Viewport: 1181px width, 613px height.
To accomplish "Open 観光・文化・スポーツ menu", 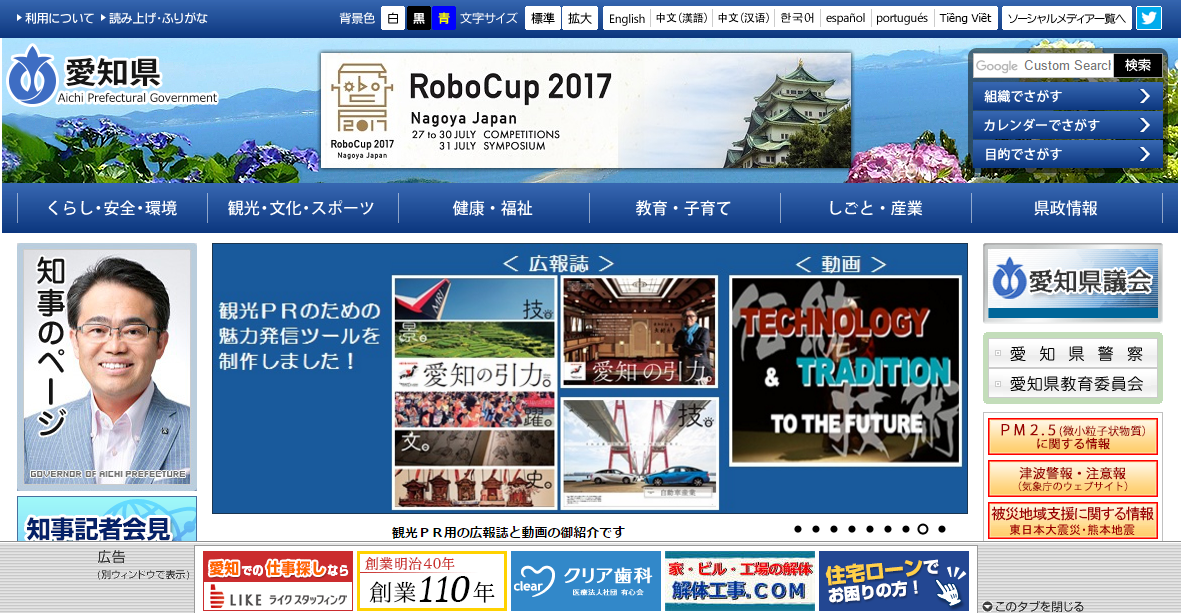I will pyautogui.click(x=302, y=208).
